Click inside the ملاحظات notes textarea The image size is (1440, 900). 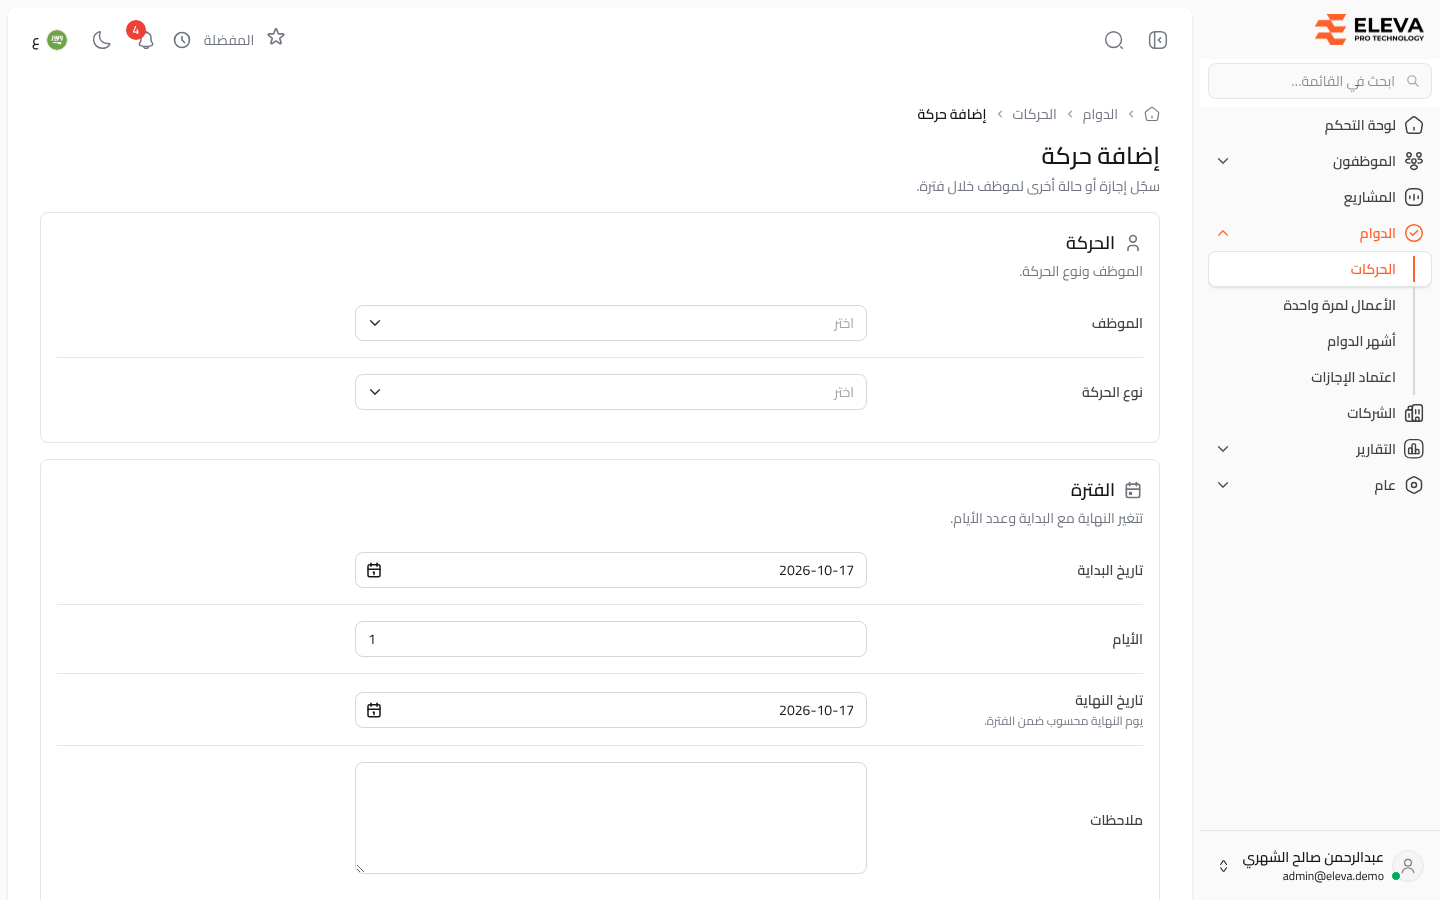[611, 818]
